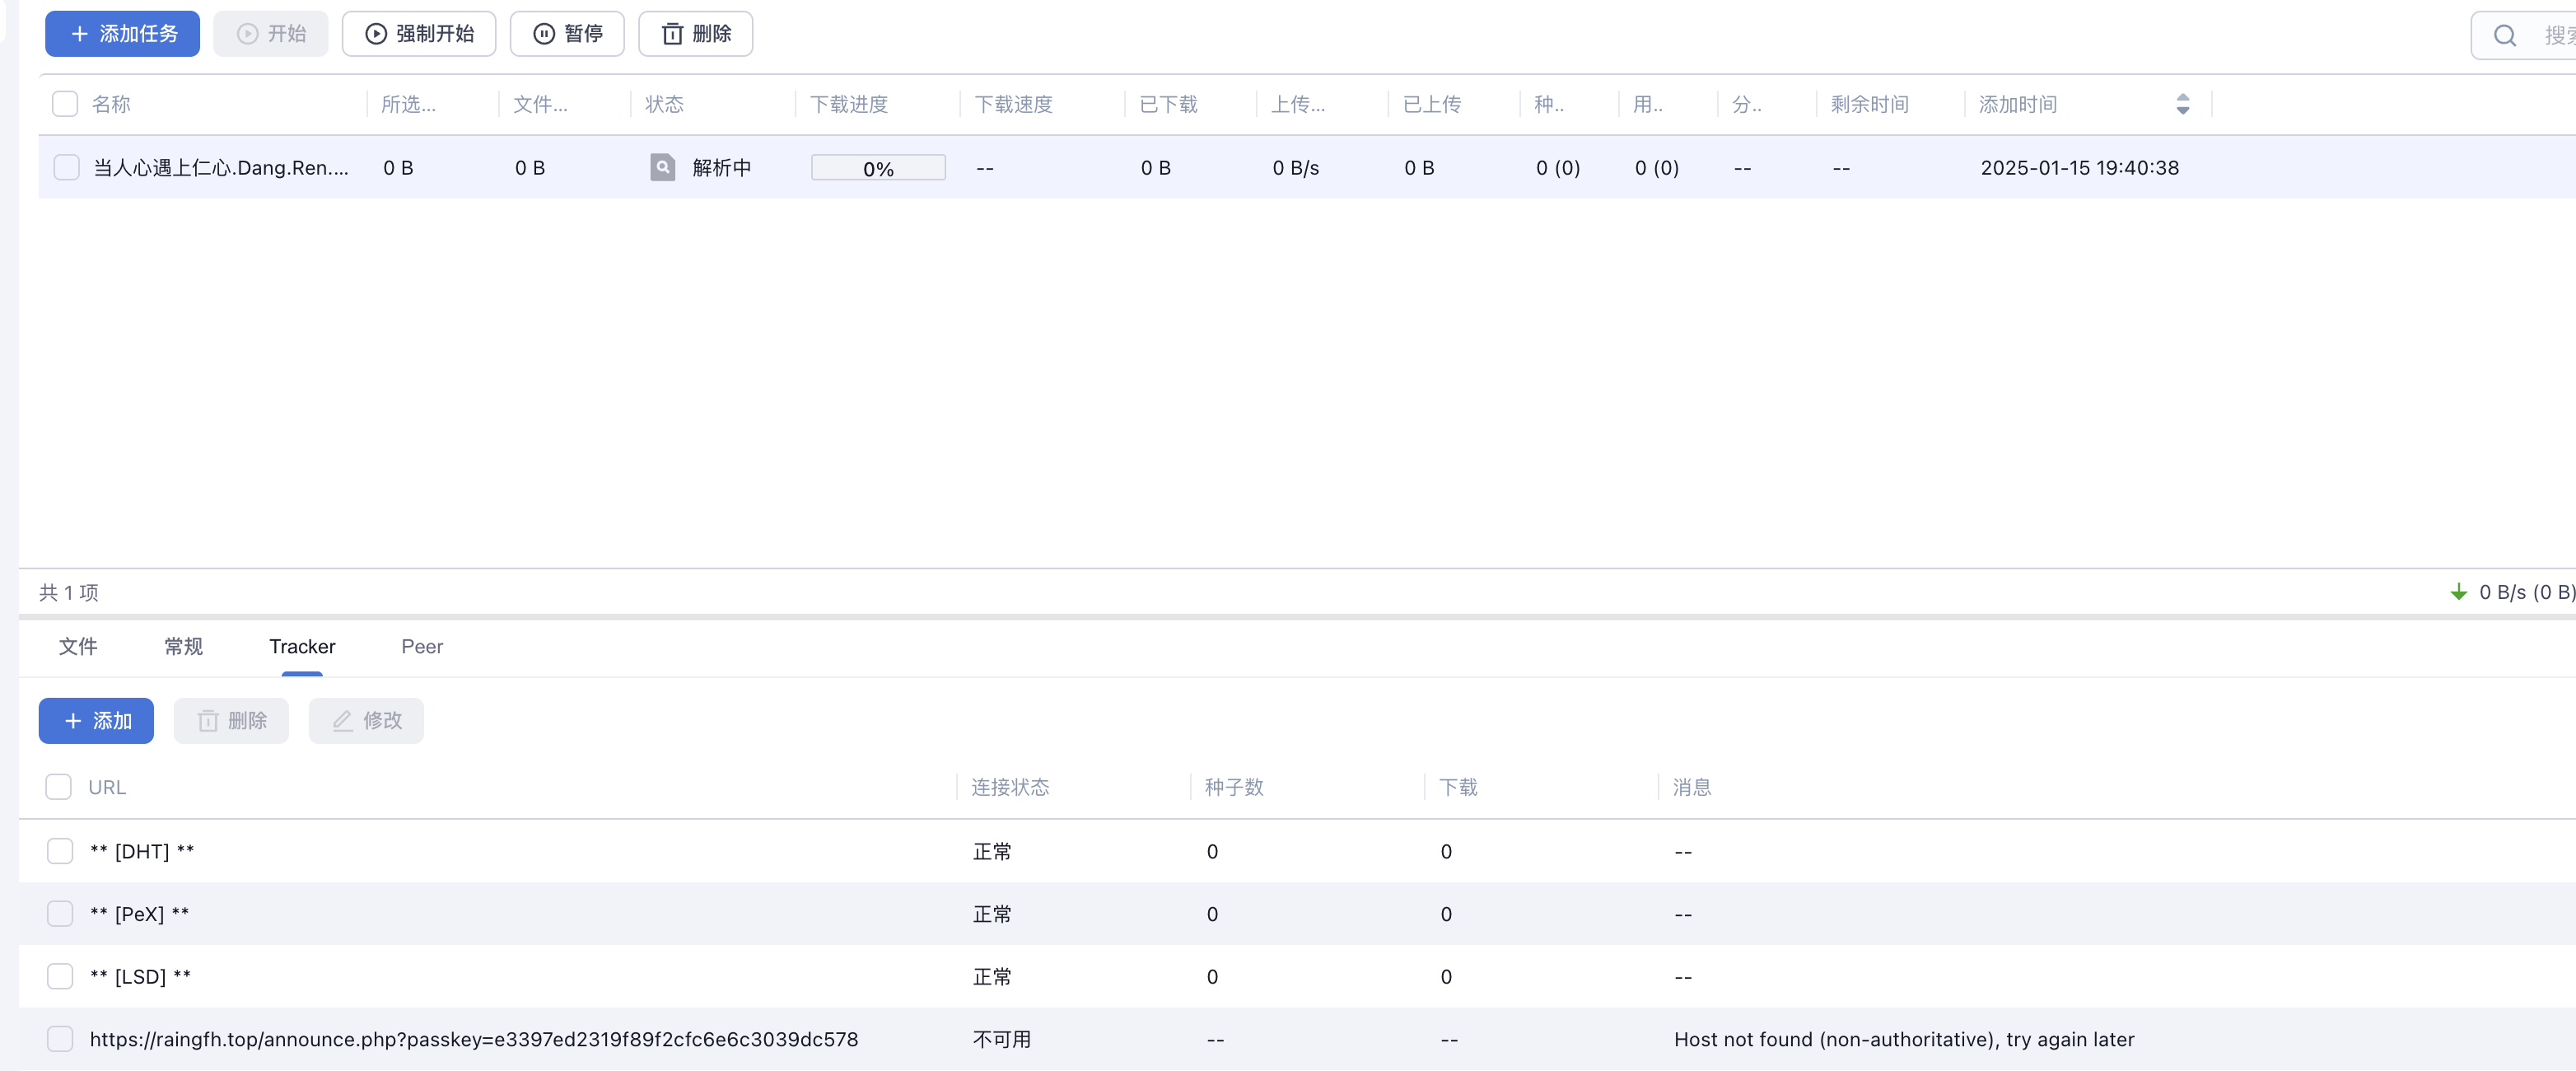Click the ** [DHT] ** tracker entry
The image size is (2576, 1071).
pos(142,851)
